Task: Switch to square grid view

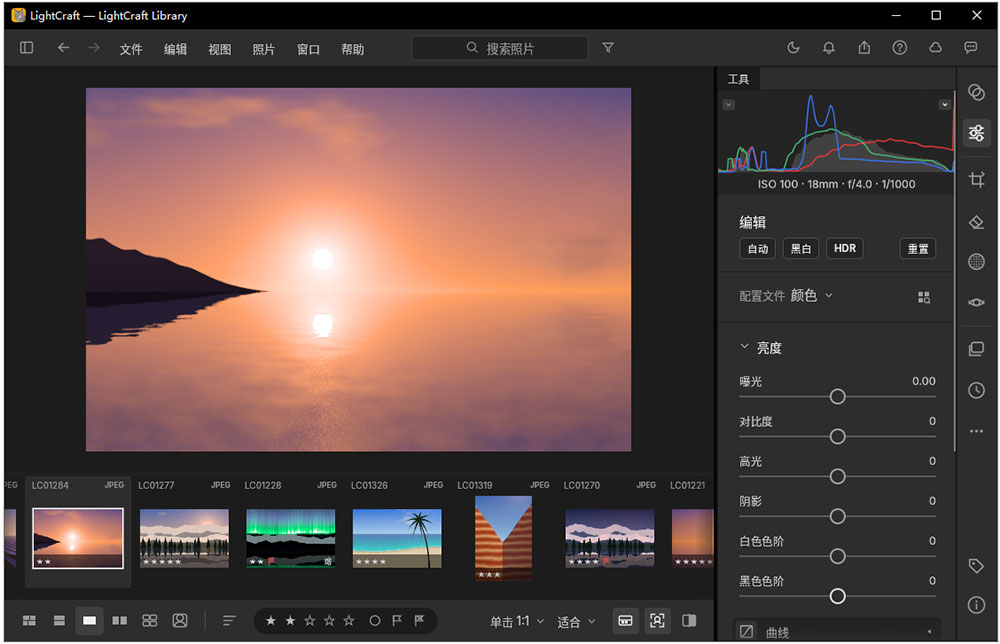Action: click(59, 620)
